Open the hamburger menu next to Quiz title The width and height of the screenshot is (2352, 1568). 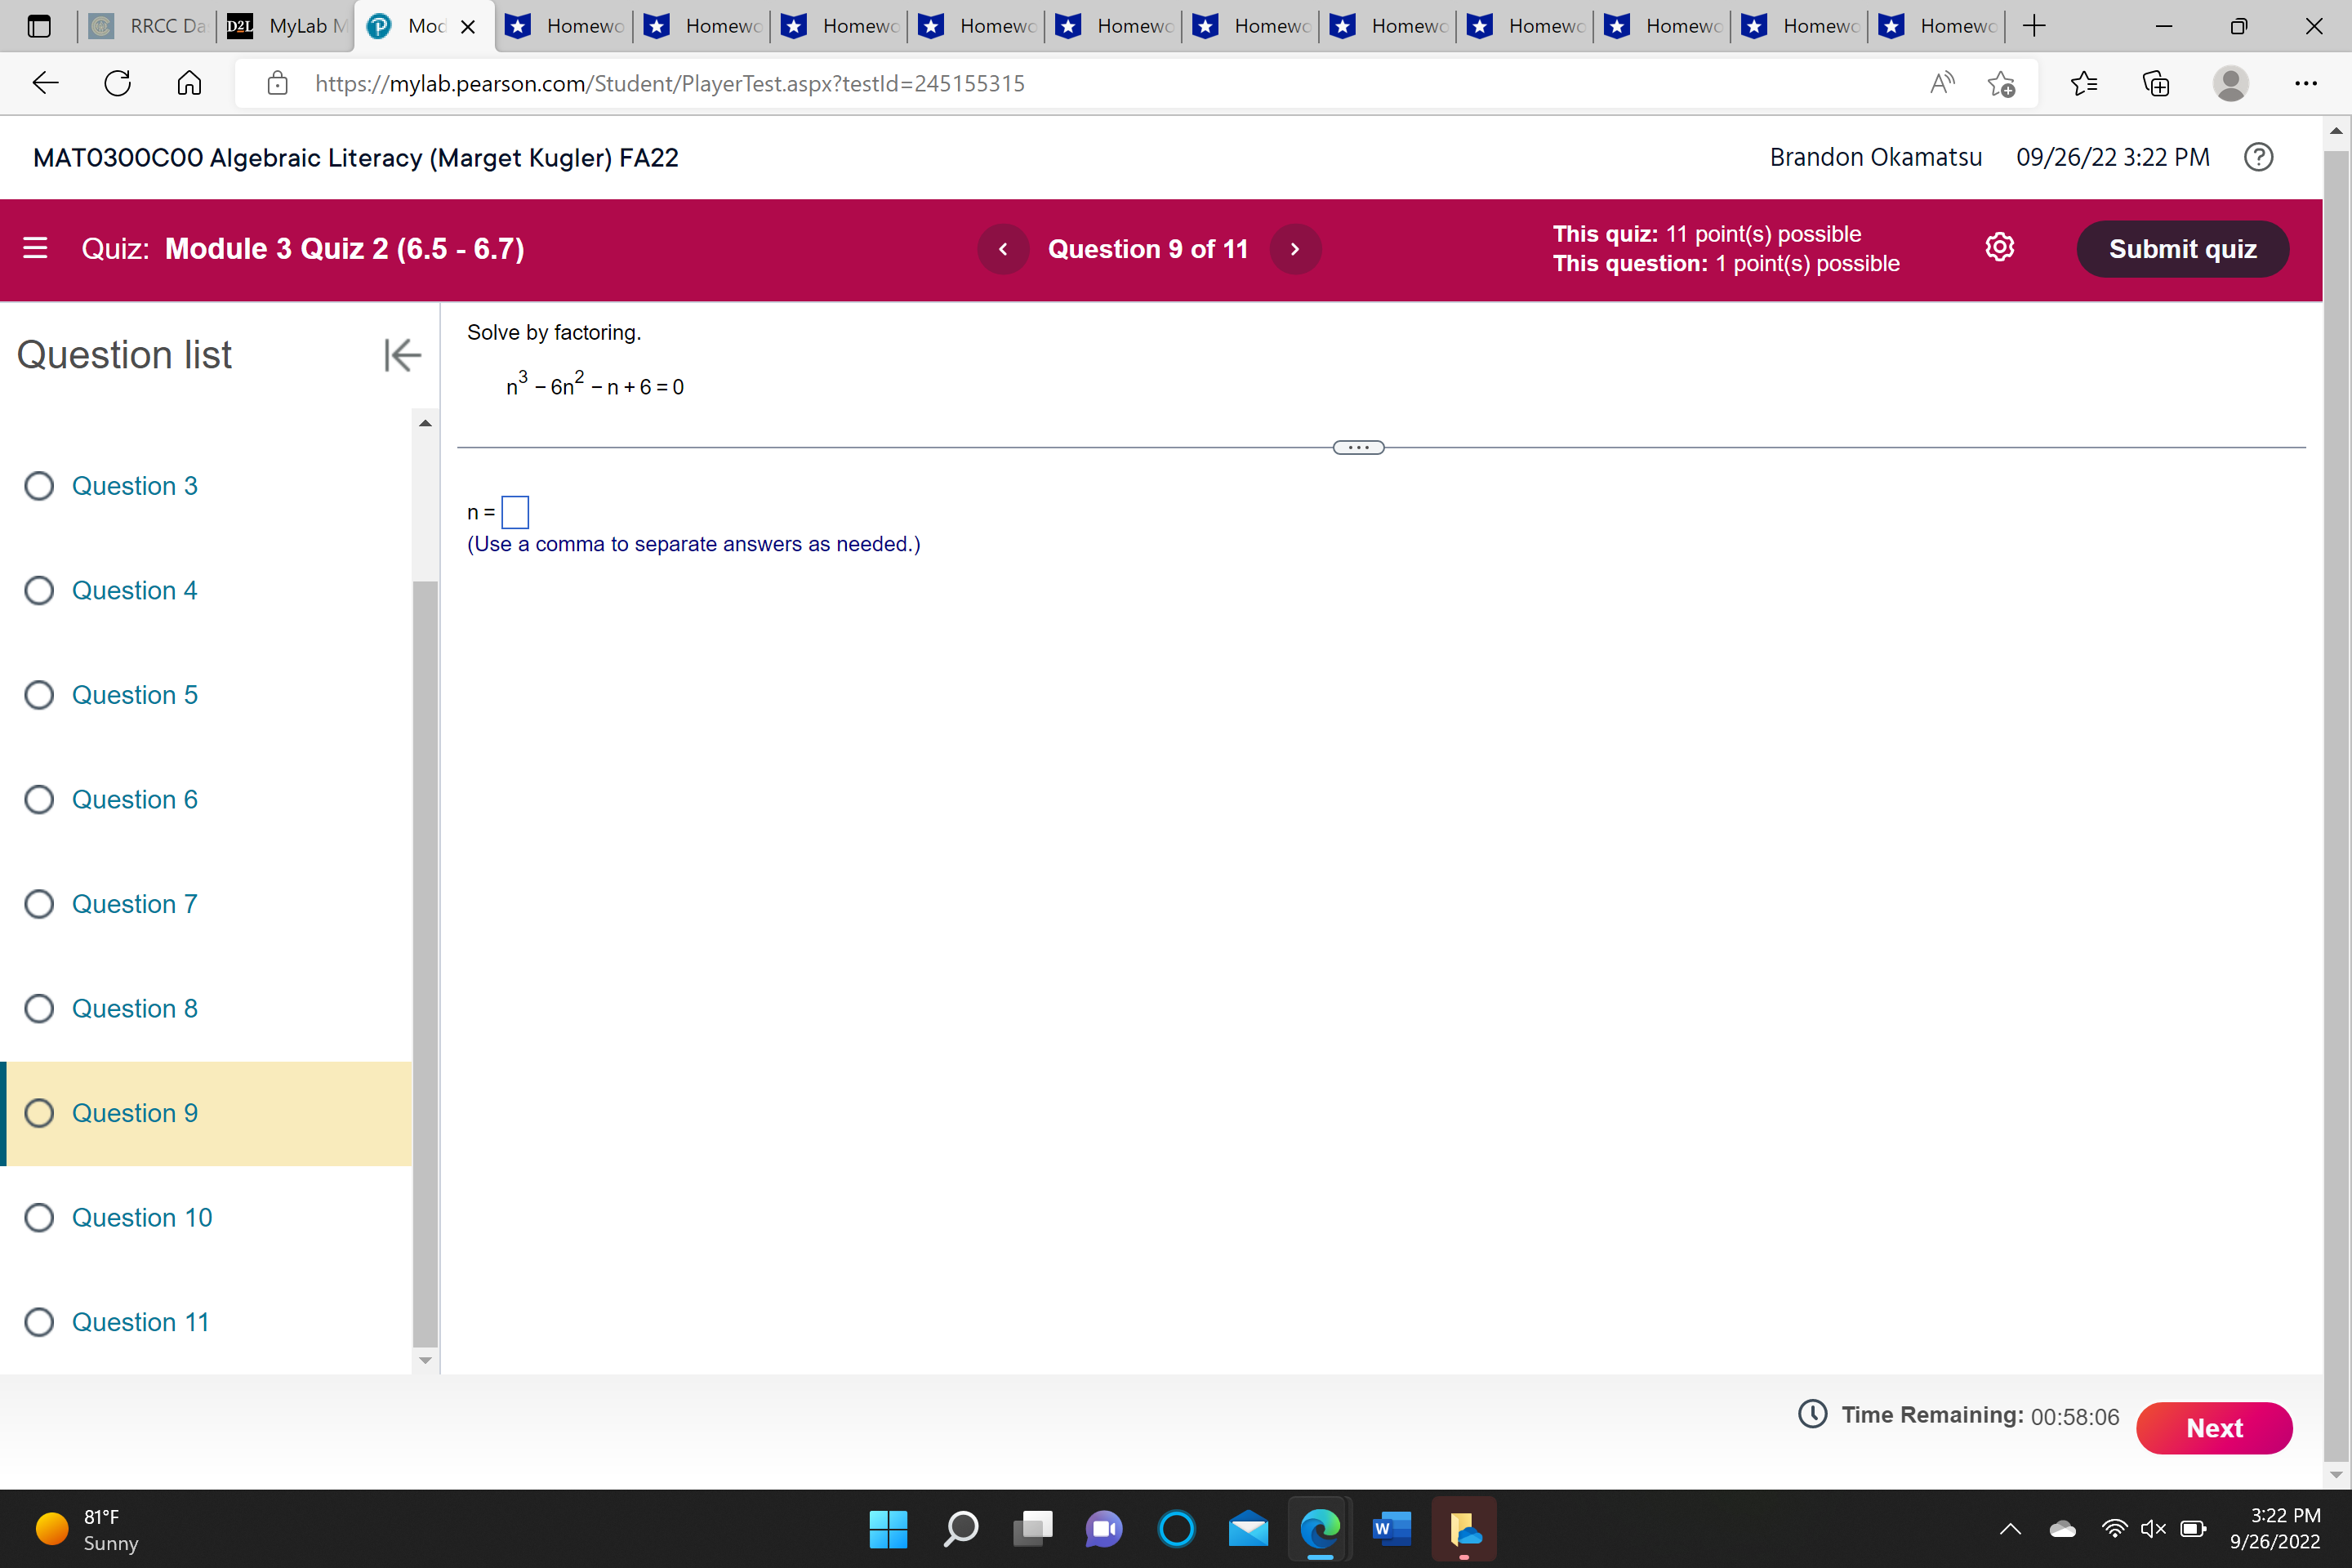[35, 248]
